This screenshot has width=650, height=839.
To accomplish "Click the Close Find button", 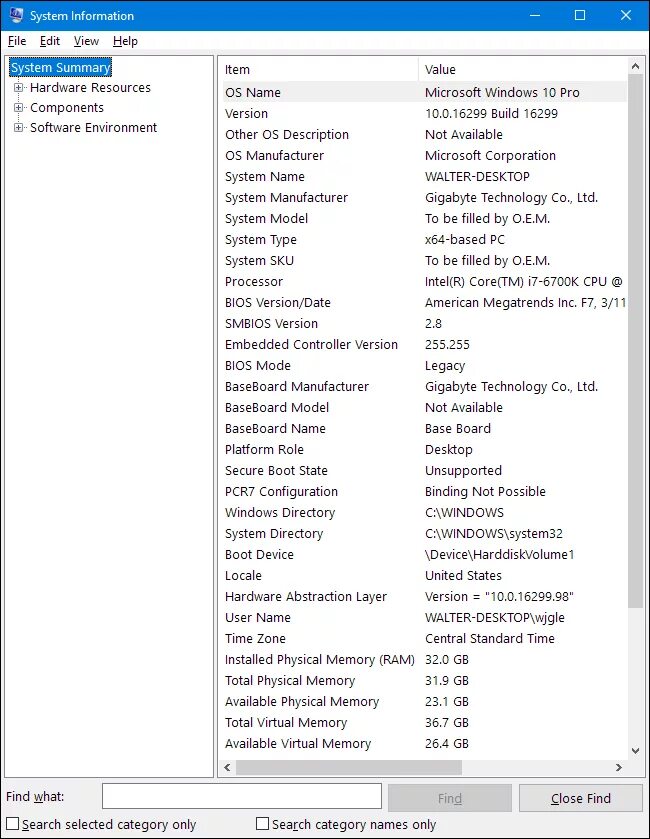I will [x=580, y=798].
